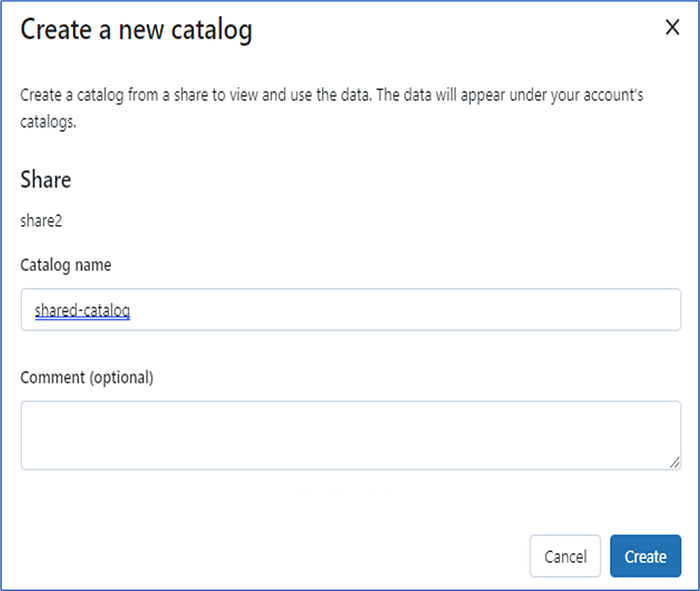Select the Catalog name field label
Screen dimensions: 700x591
coord(66,265)
